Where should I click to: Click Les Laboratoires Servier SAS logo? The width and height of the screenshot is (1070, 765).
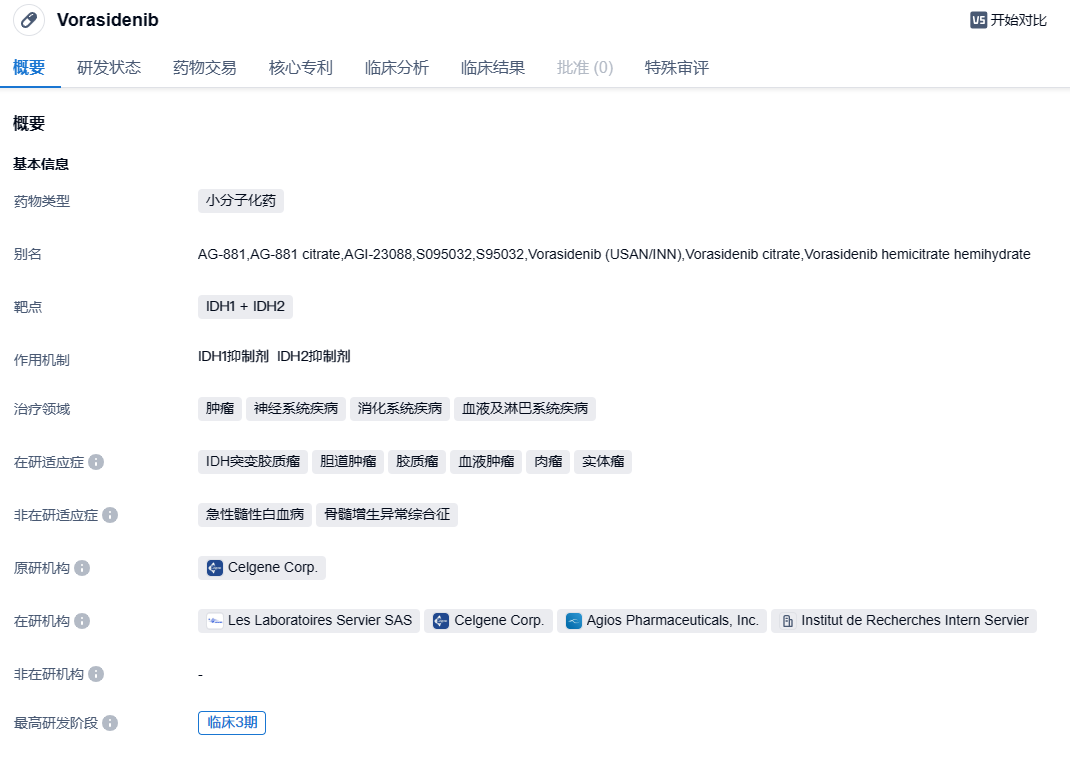[x=215, y=621]
